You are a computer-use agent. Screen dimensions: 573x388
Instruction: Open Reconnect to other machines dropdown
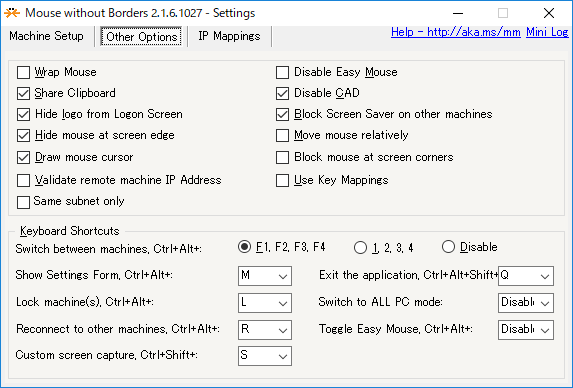point(265,330)
